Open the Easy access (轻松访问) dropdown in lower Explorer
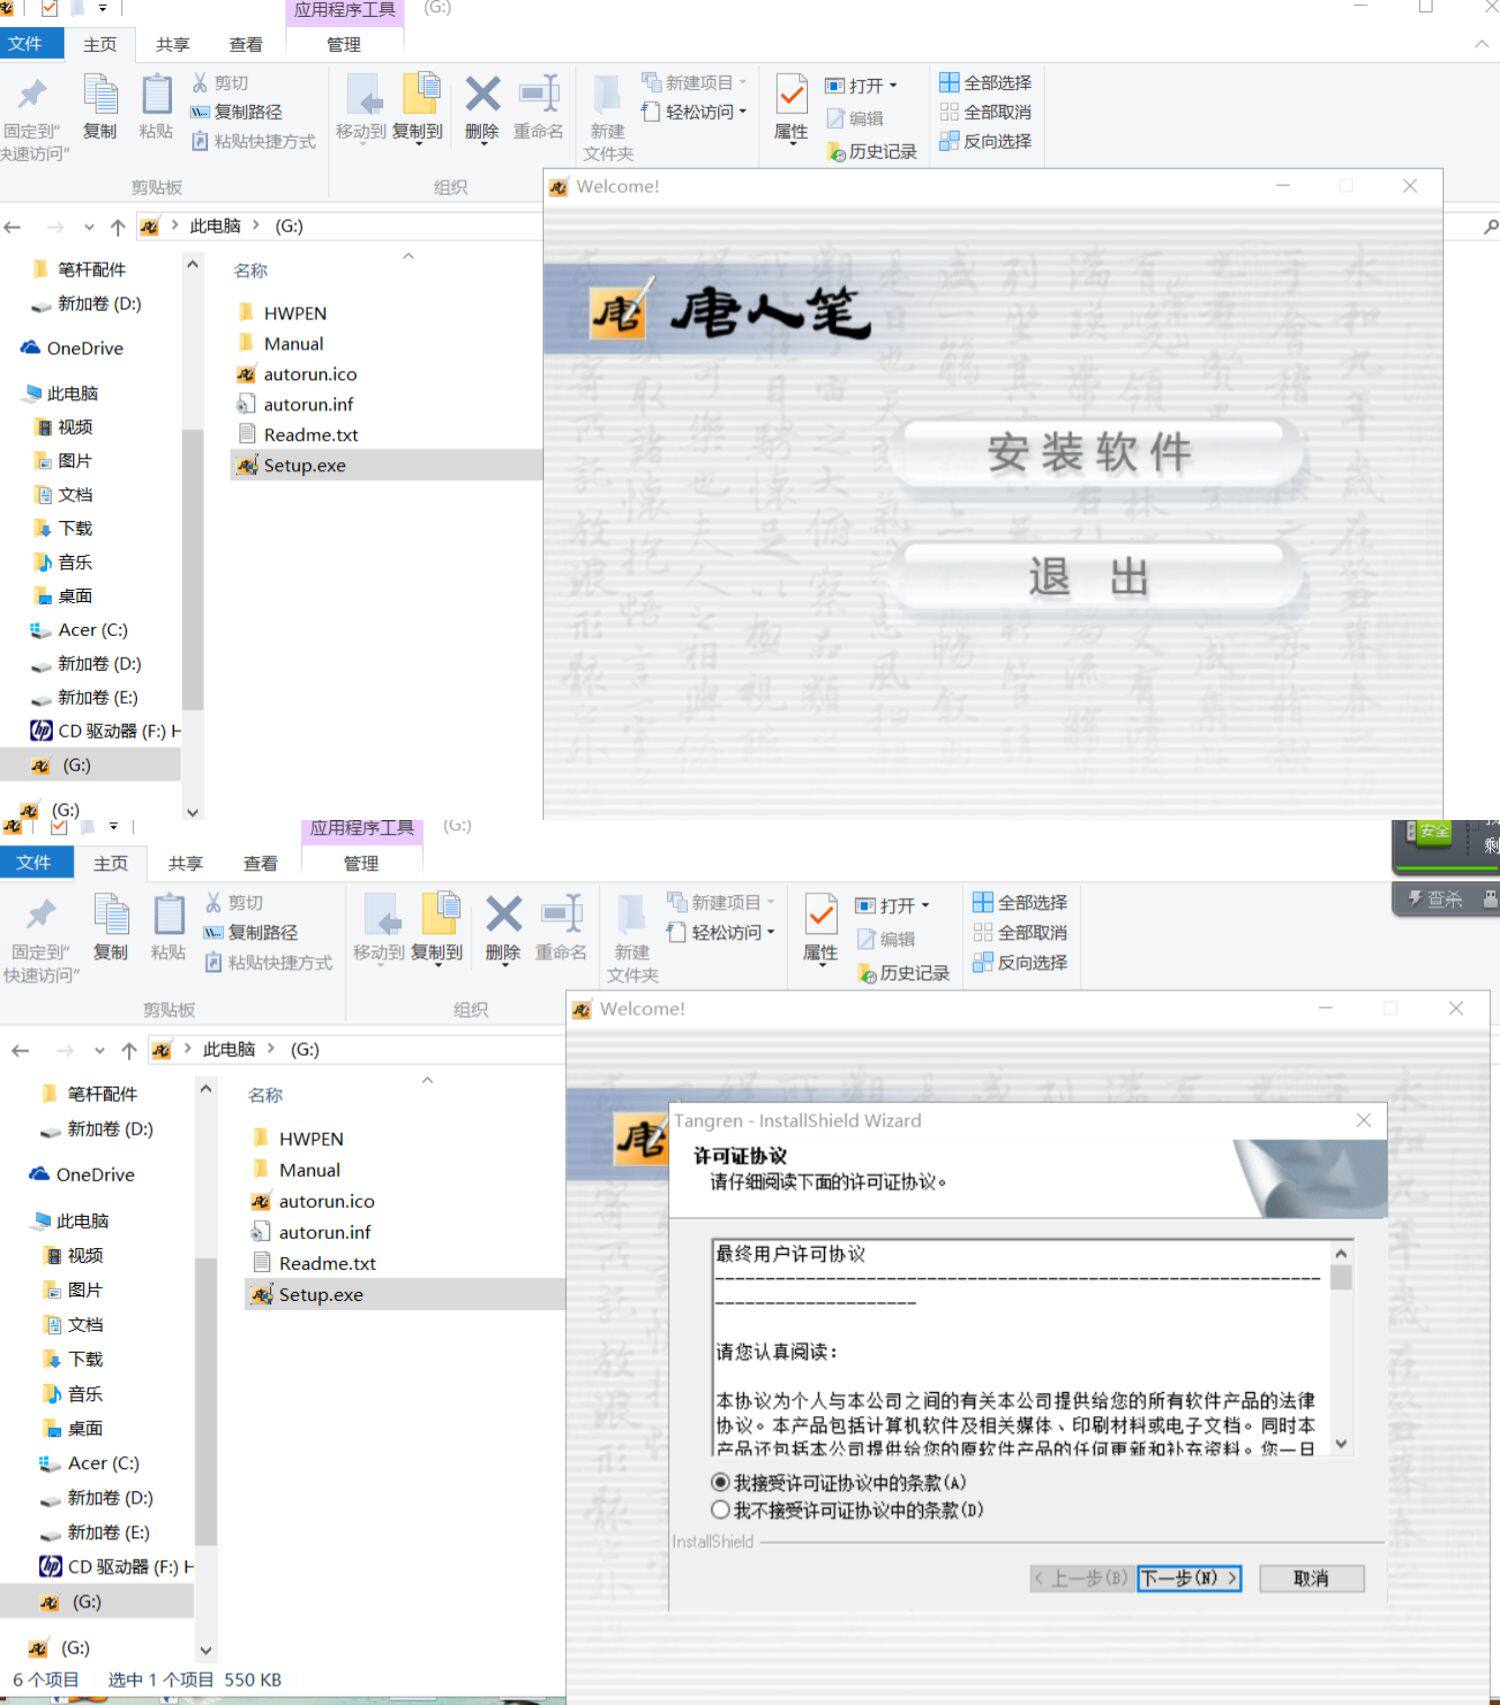This screenshot has height=1705, width=1500. click(722, 932)
